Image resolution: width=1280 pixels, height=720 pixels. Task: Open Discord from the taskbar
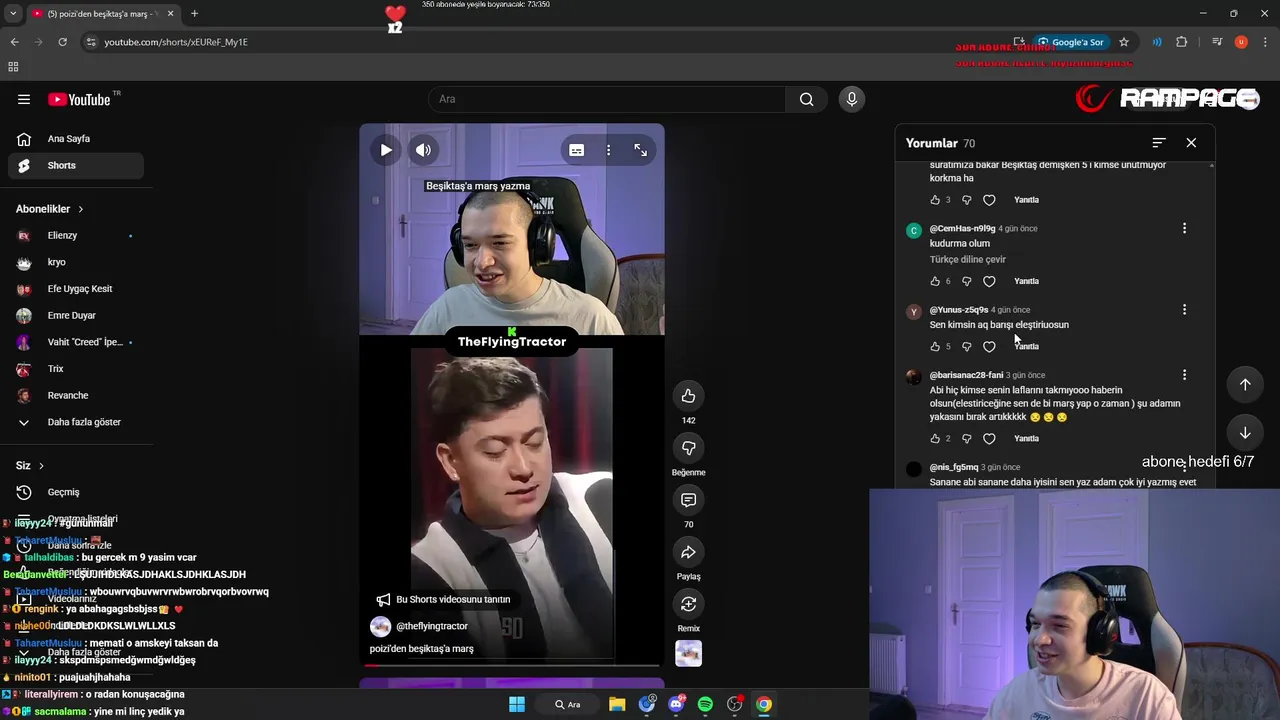point(676,704)
